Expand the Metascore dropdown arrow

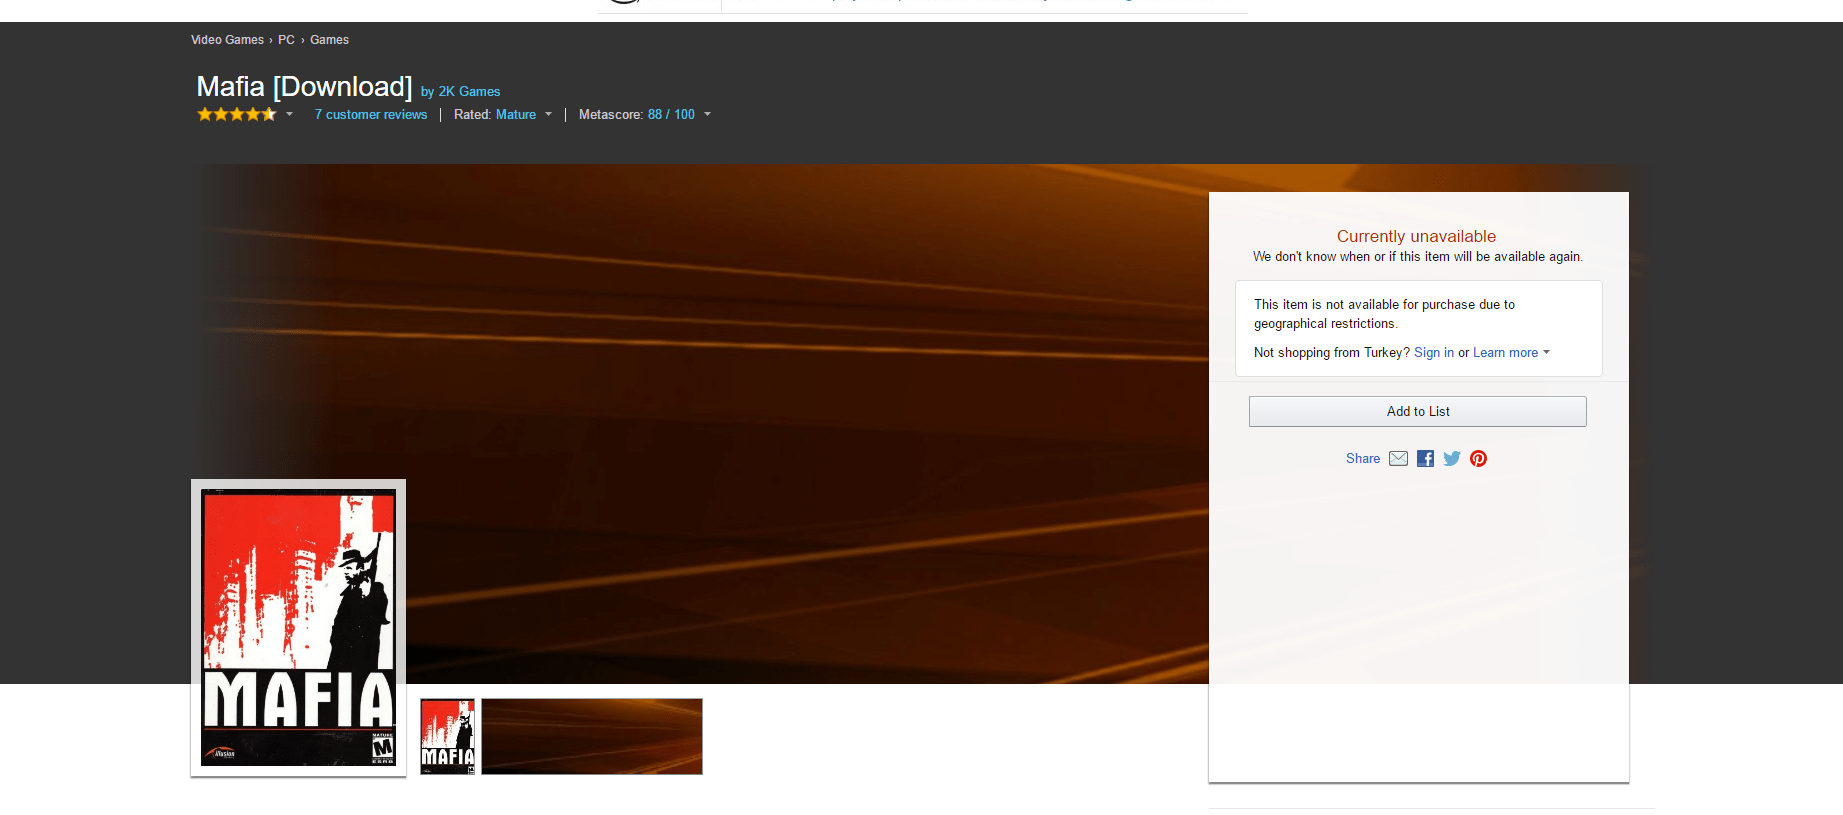click(x=708, y=114)
